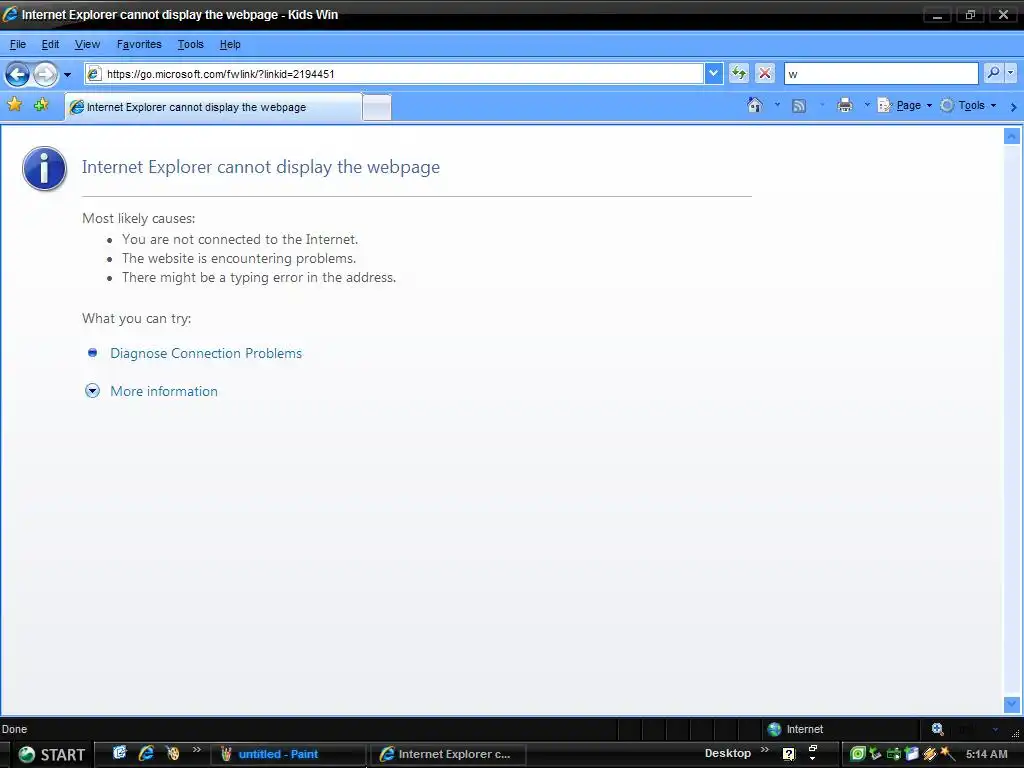Expand the Print options dropdown arrow
1024x768 pixels.
point(867,105)
